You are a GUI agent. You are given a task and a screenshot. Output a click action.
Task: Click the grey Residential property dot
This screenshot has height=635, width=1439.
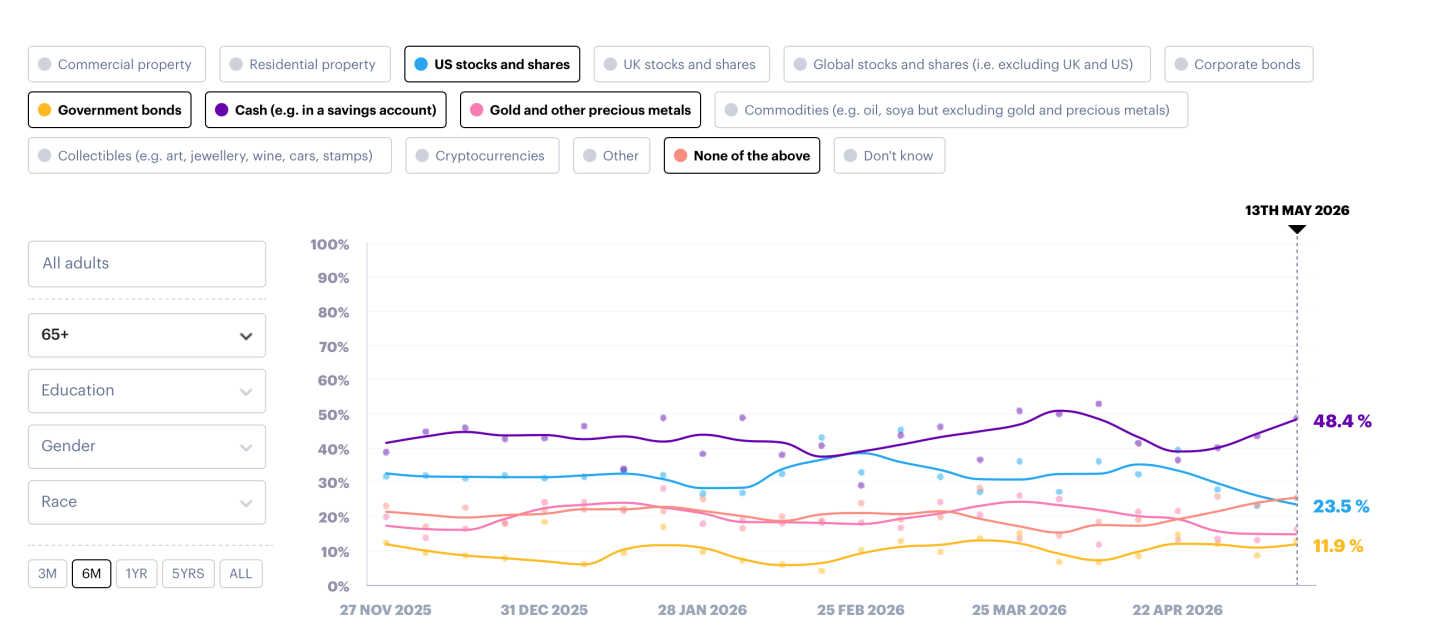coord(236,64)
